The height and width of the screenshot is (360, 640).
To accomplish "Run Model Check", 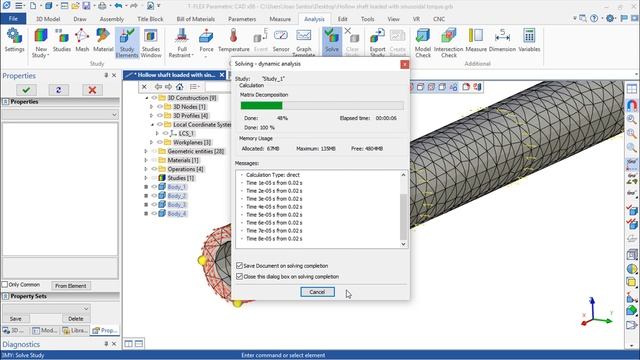I will (x=423, y=42).
